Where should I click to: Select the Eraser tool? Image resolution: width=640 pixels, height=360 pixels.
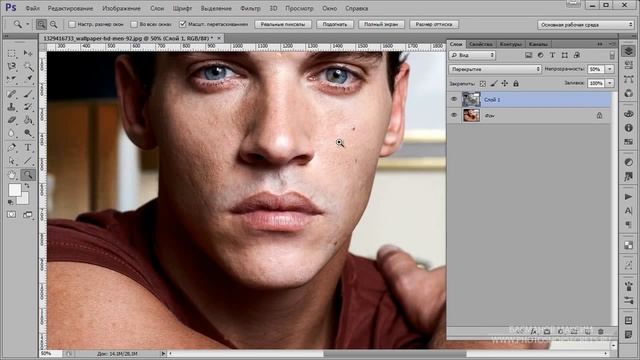pyautogui.click(x=11, y=120)
